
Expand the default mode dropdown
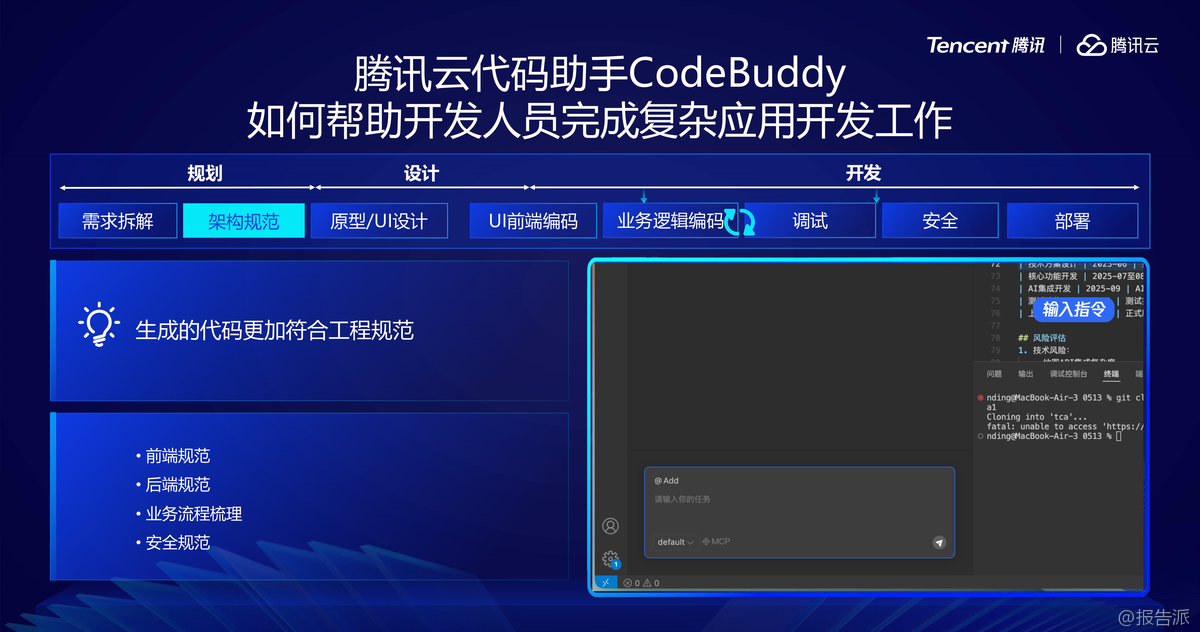[x=675, y=542]
